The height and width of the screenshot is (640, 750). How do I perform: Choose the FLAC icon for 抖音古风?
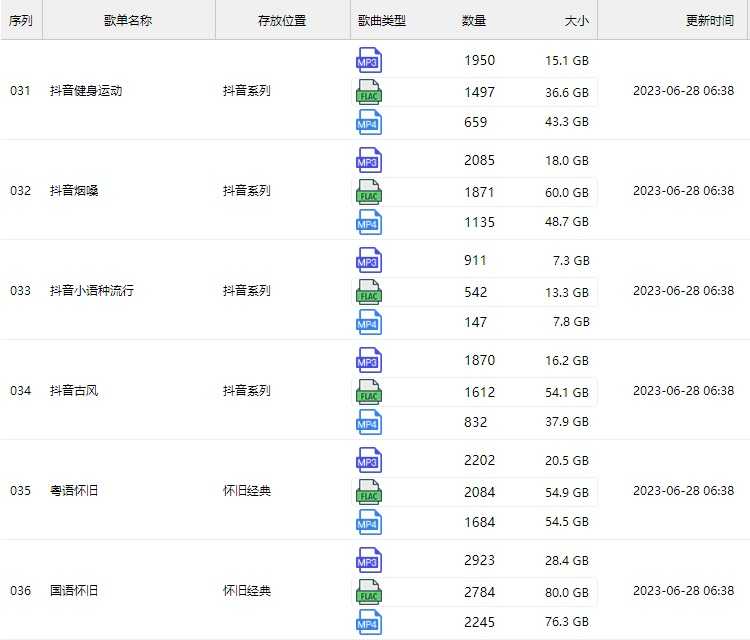coord(369,392)
